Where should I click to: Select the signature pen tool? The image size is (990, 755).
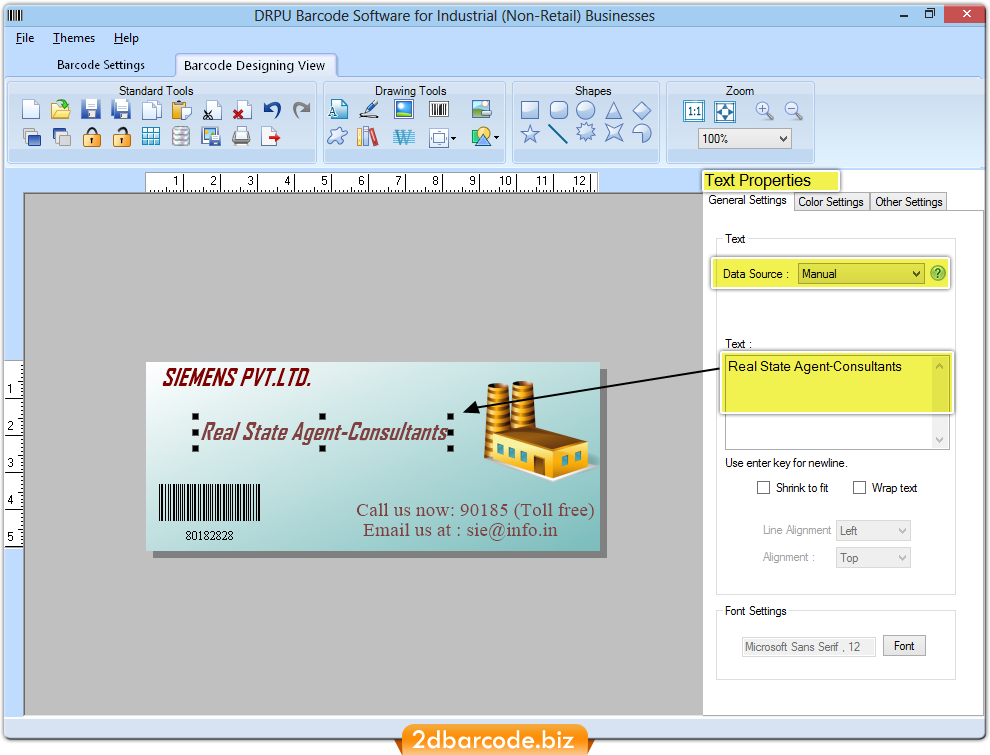369,110
